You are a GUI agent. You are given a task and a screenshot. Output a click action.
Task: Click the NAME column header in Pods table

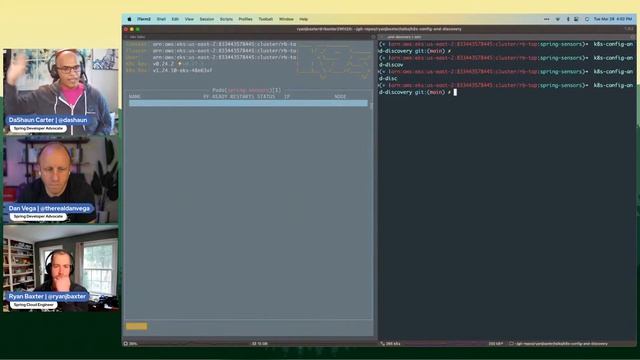135,97
